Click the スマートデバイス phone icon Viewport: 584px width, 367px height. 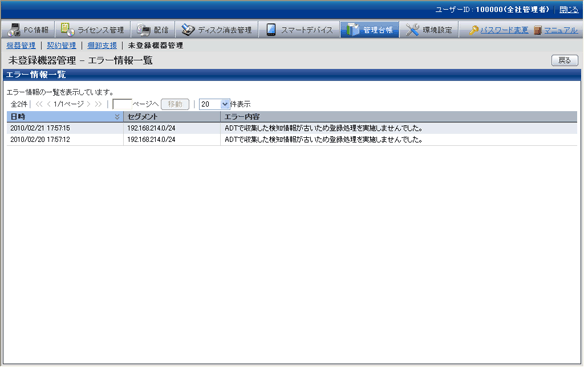coord(271,30)
